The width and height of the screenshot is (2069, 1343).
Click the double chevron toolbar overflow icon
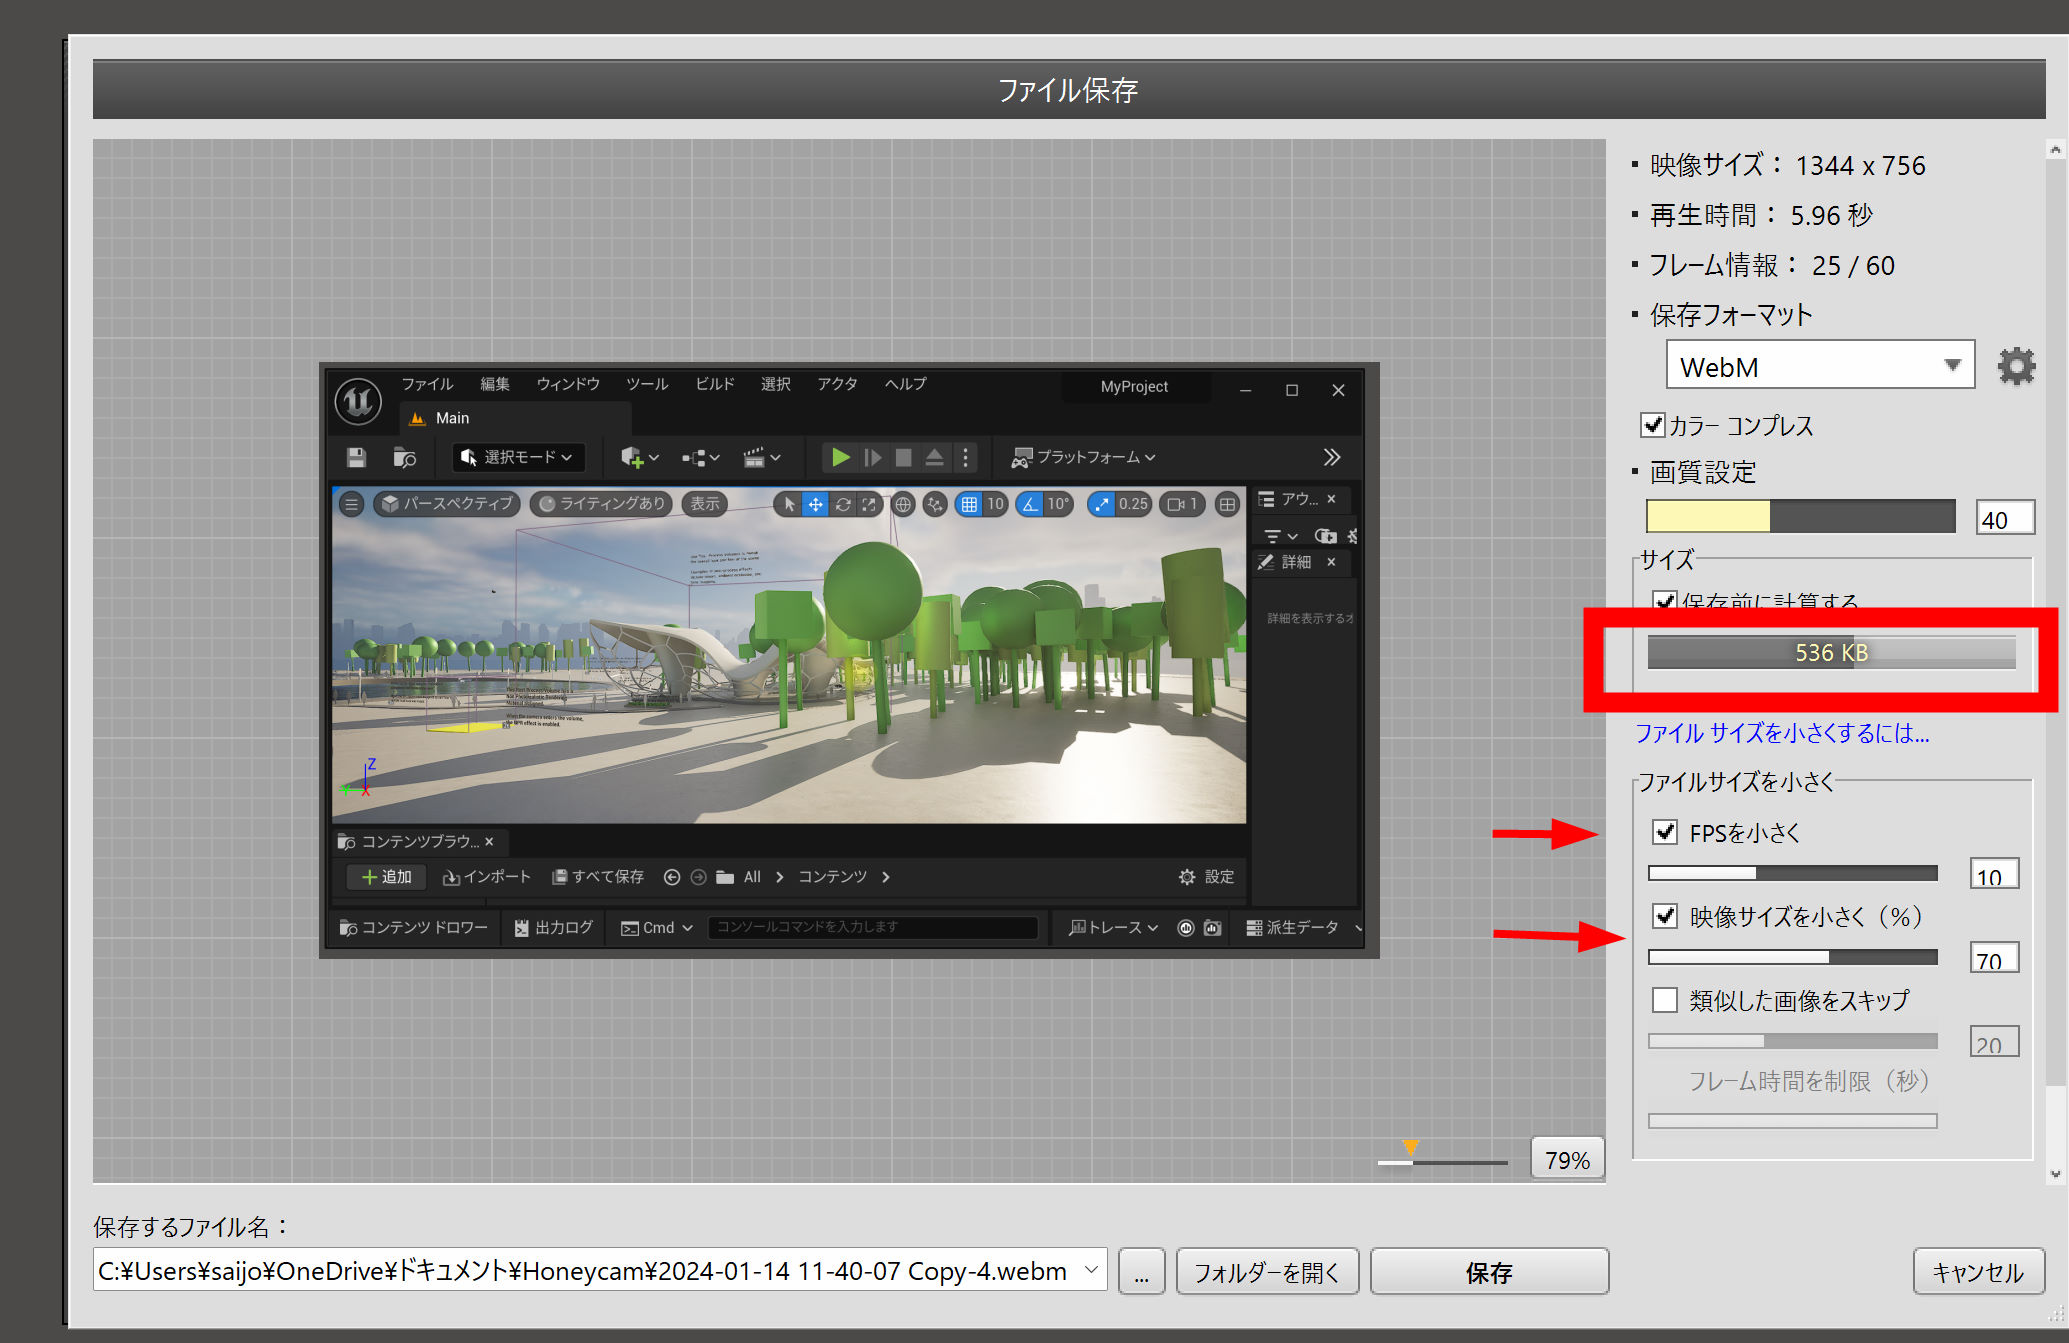coord(1331,457)
